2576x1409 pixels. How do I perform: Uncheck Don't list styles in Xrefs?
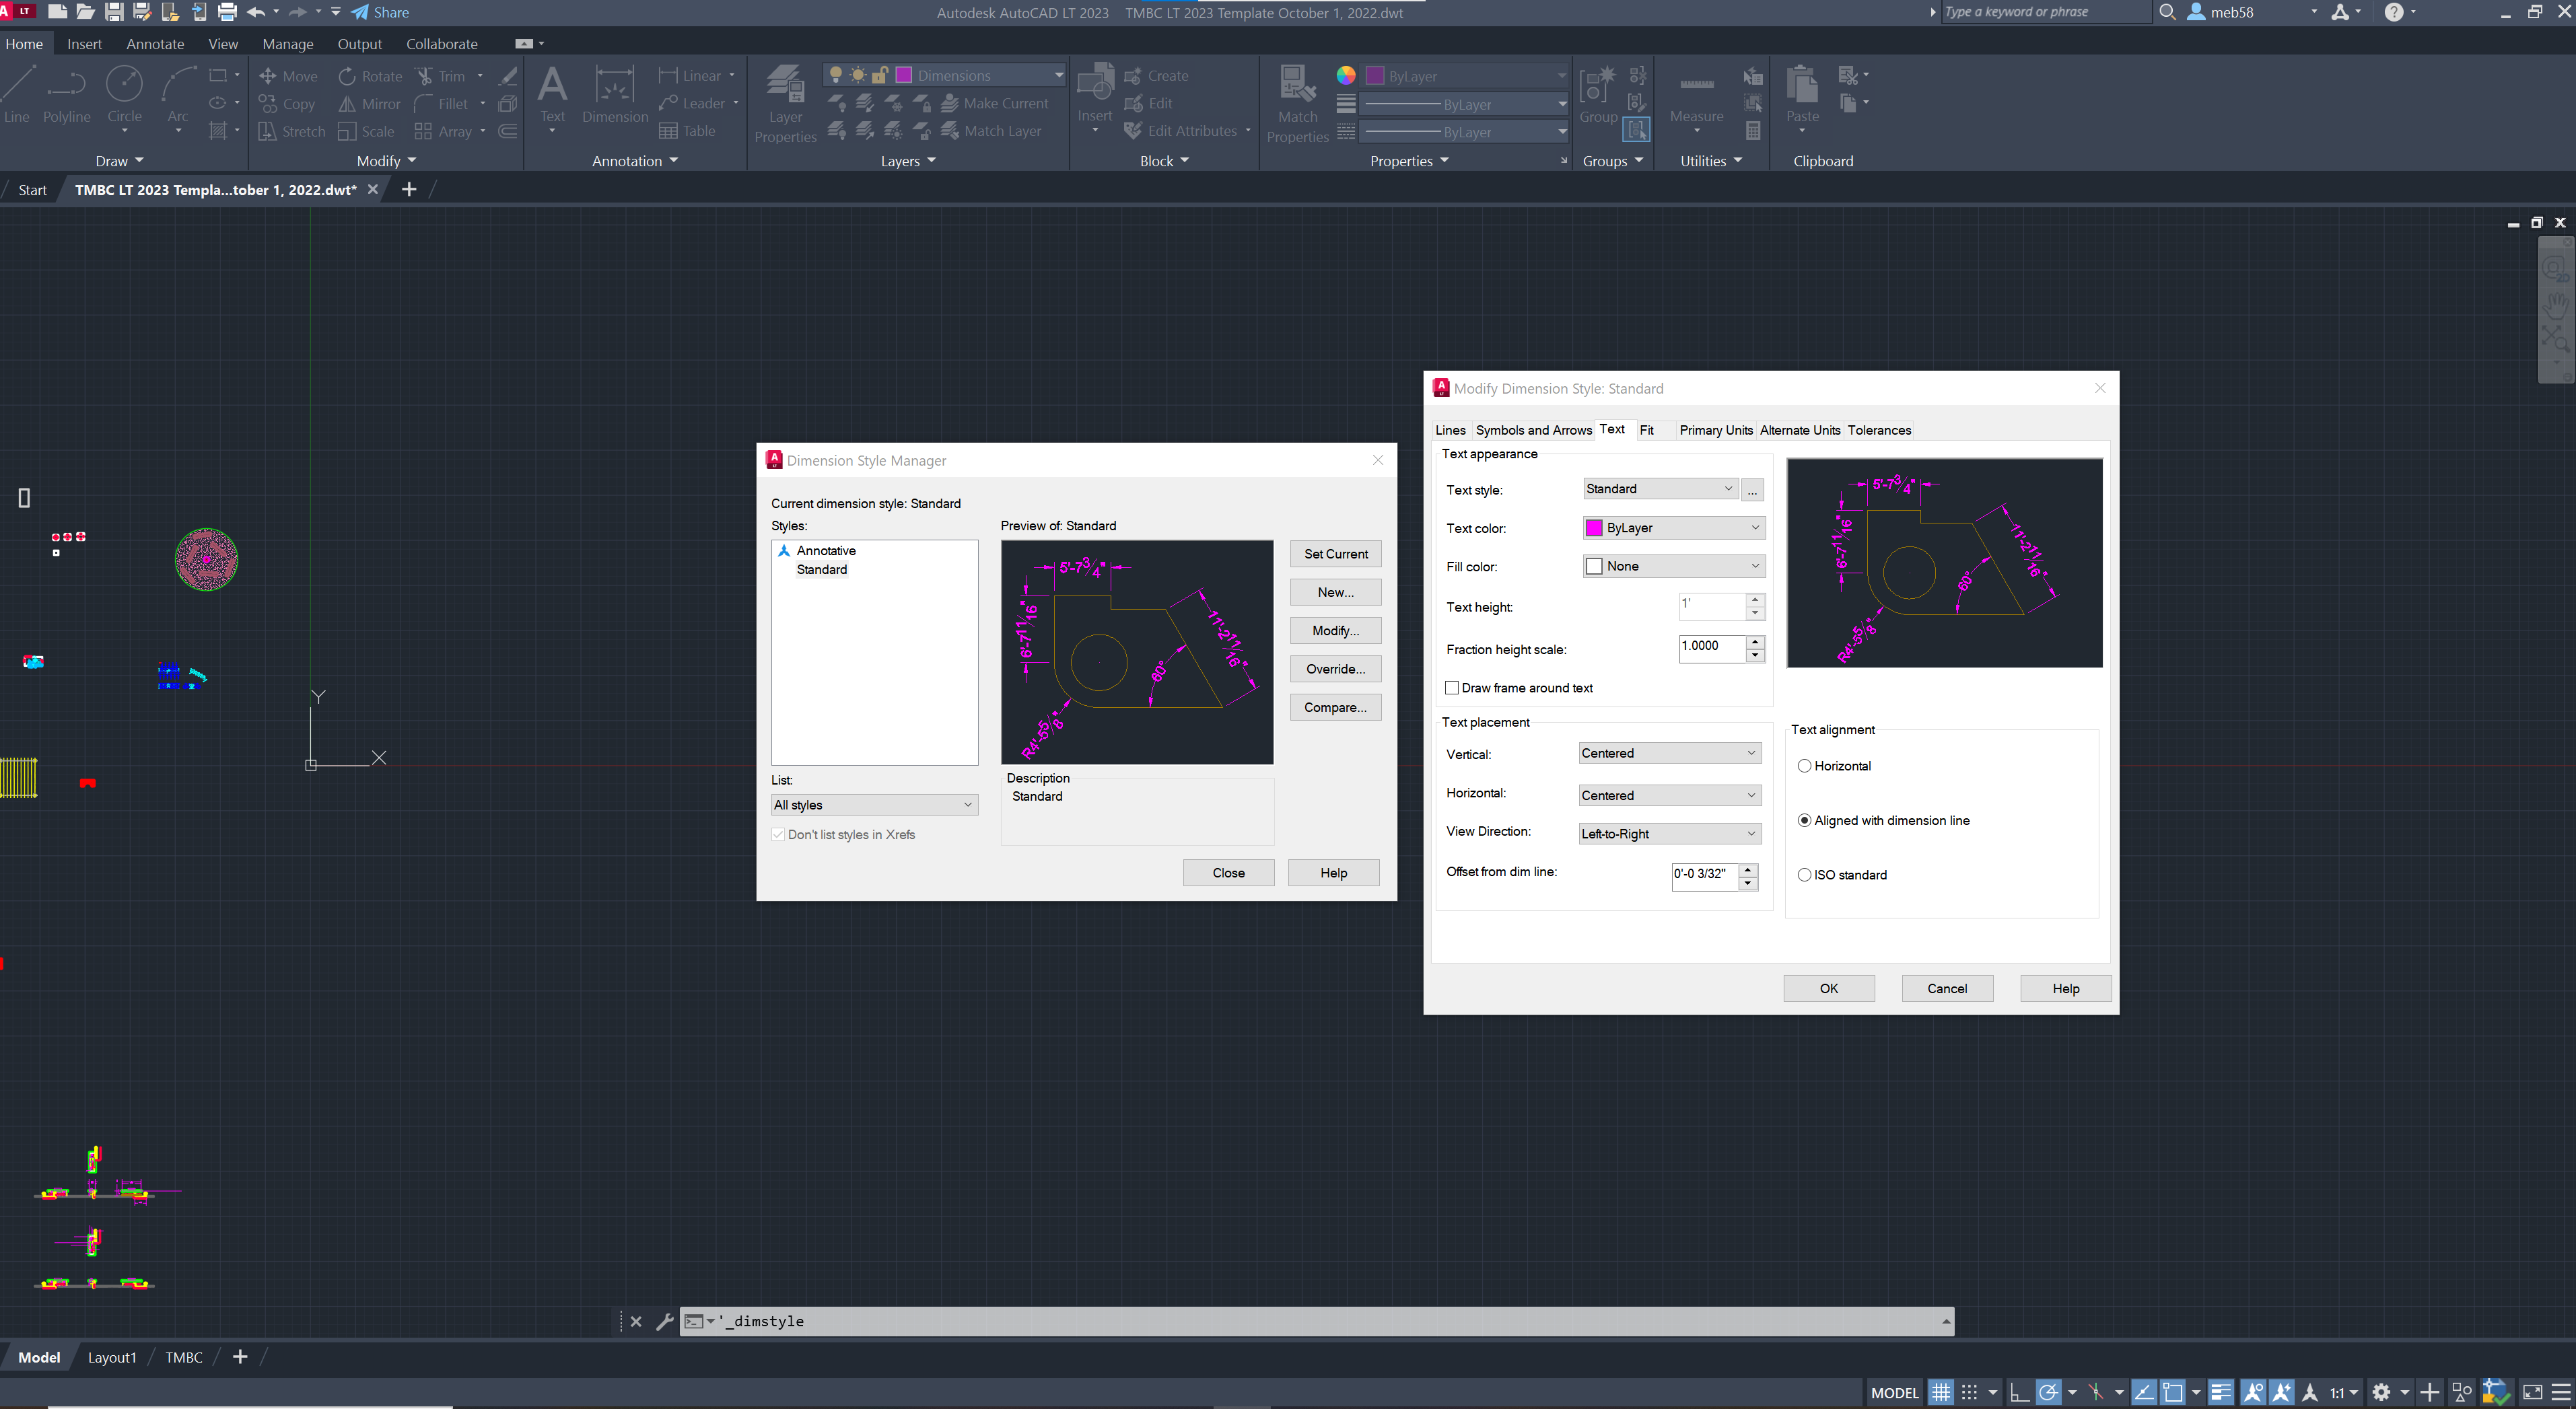click(778, 833)
